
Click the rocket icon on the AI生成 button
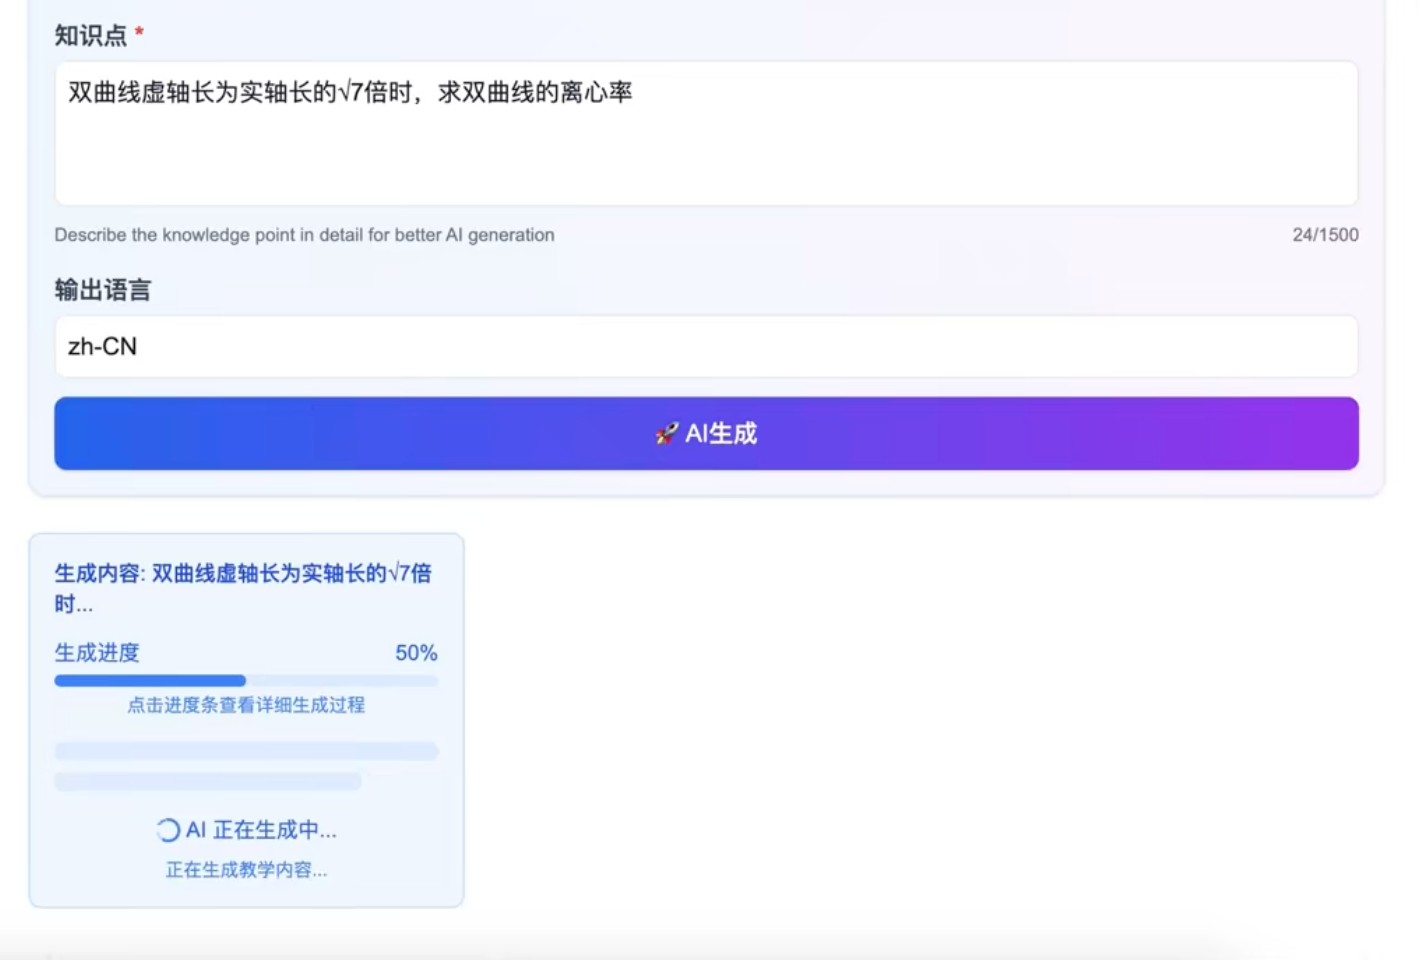[667, 433]
